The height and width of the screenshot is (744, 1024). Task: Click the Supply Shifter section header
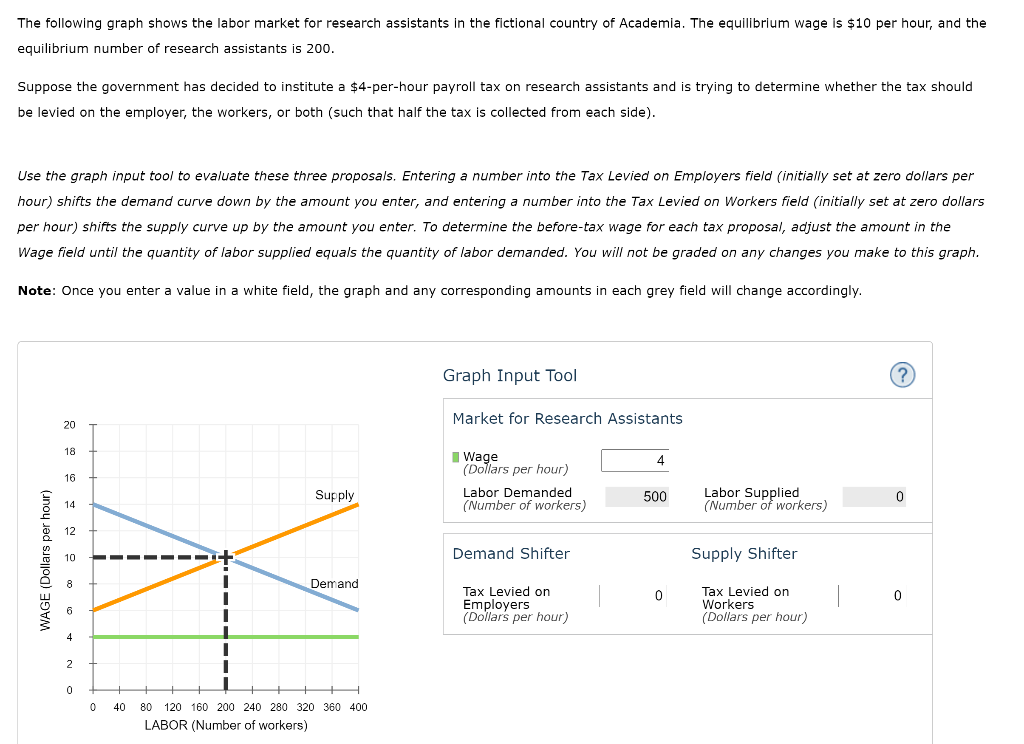[744, 553]
